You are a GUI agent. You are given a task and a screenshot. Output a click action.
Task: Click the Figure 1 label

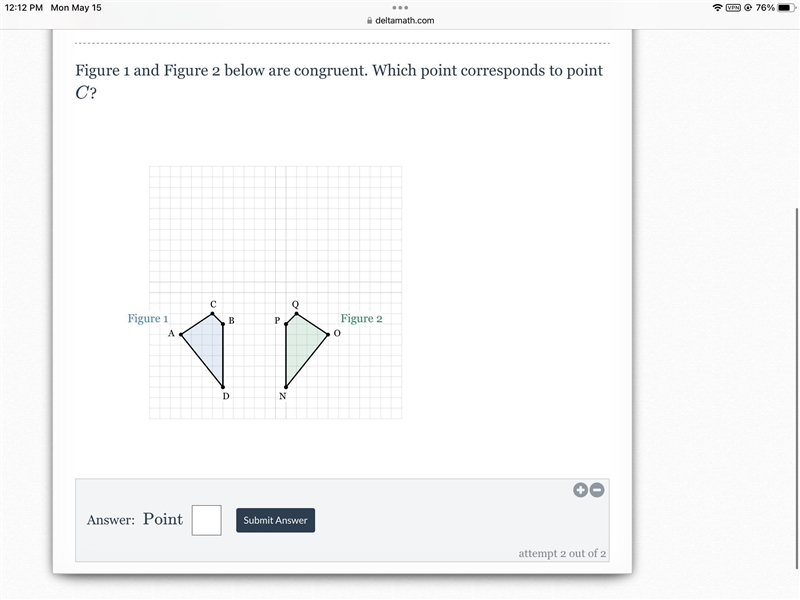tap(147, 318)
